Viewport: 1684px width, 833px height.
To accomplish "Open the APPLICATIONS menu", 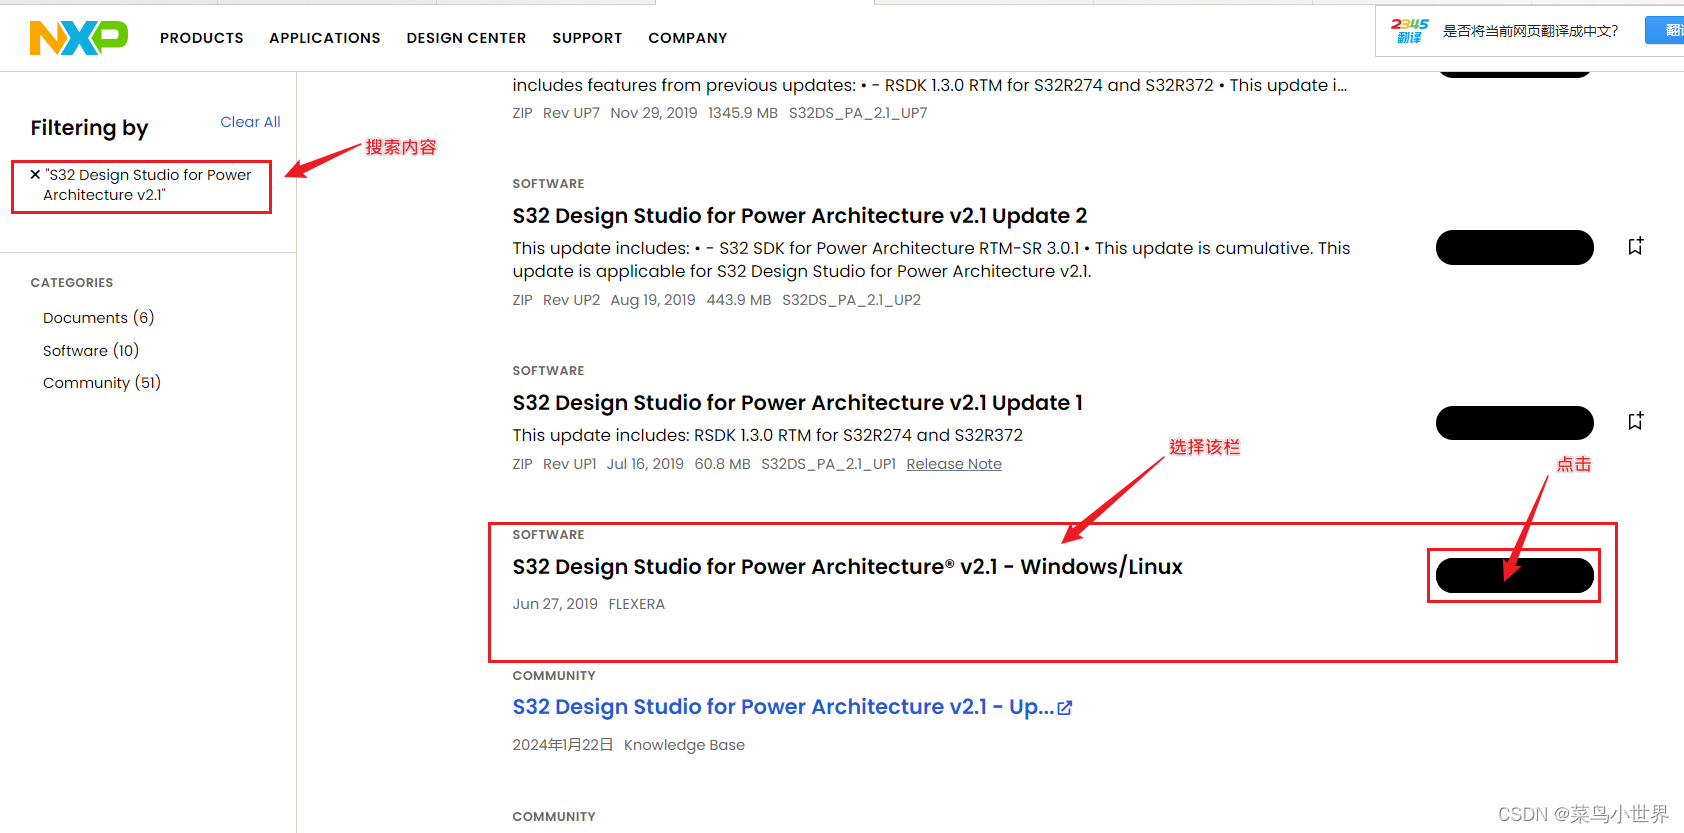I will pyautogui.click(x=325, y=38).
